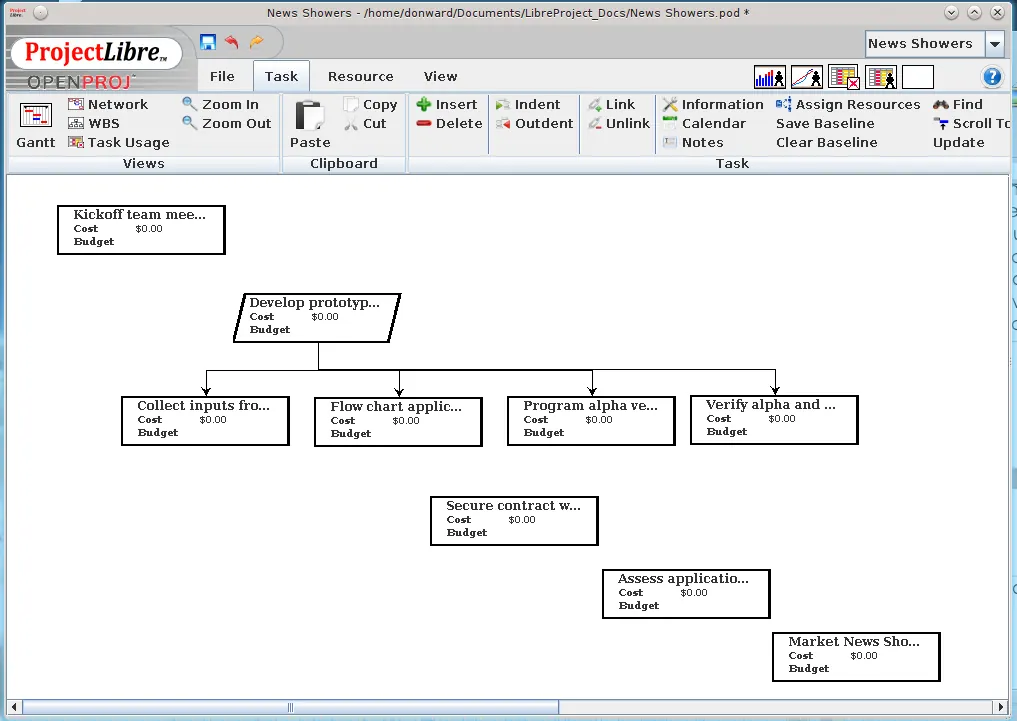Select the Task ribbon tab
The height and width of the screenshot is (721, 1017).
pyautogui.click(x=281, y=77)
